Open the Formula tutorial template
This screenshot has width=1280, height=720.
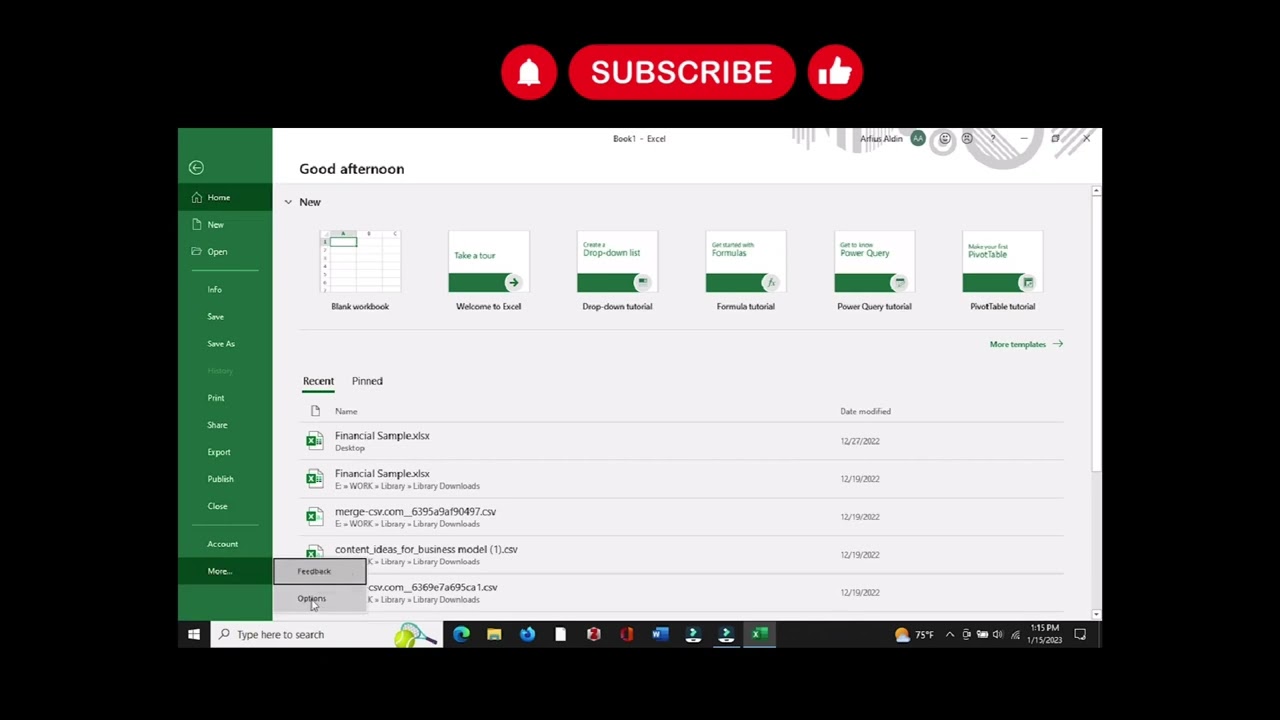click(x=745, y=271)
